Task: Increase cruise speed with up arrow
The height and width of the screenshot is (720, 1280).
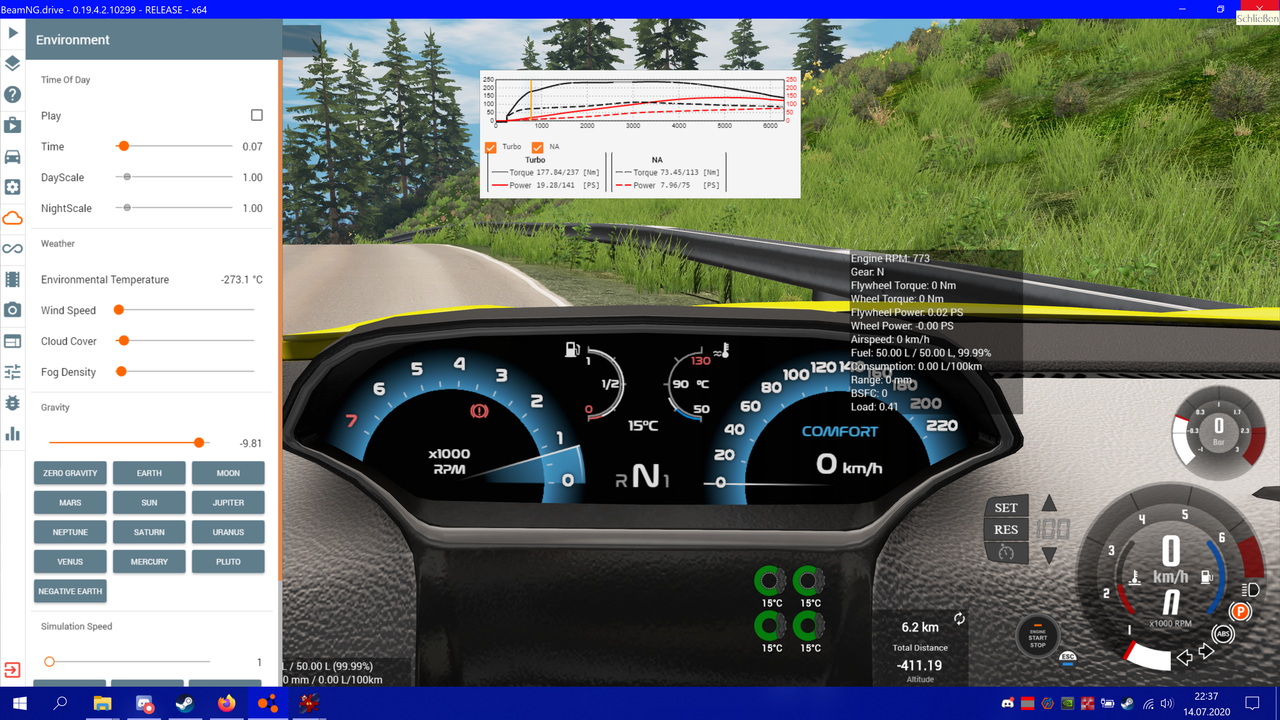Action: (1049, 503)
